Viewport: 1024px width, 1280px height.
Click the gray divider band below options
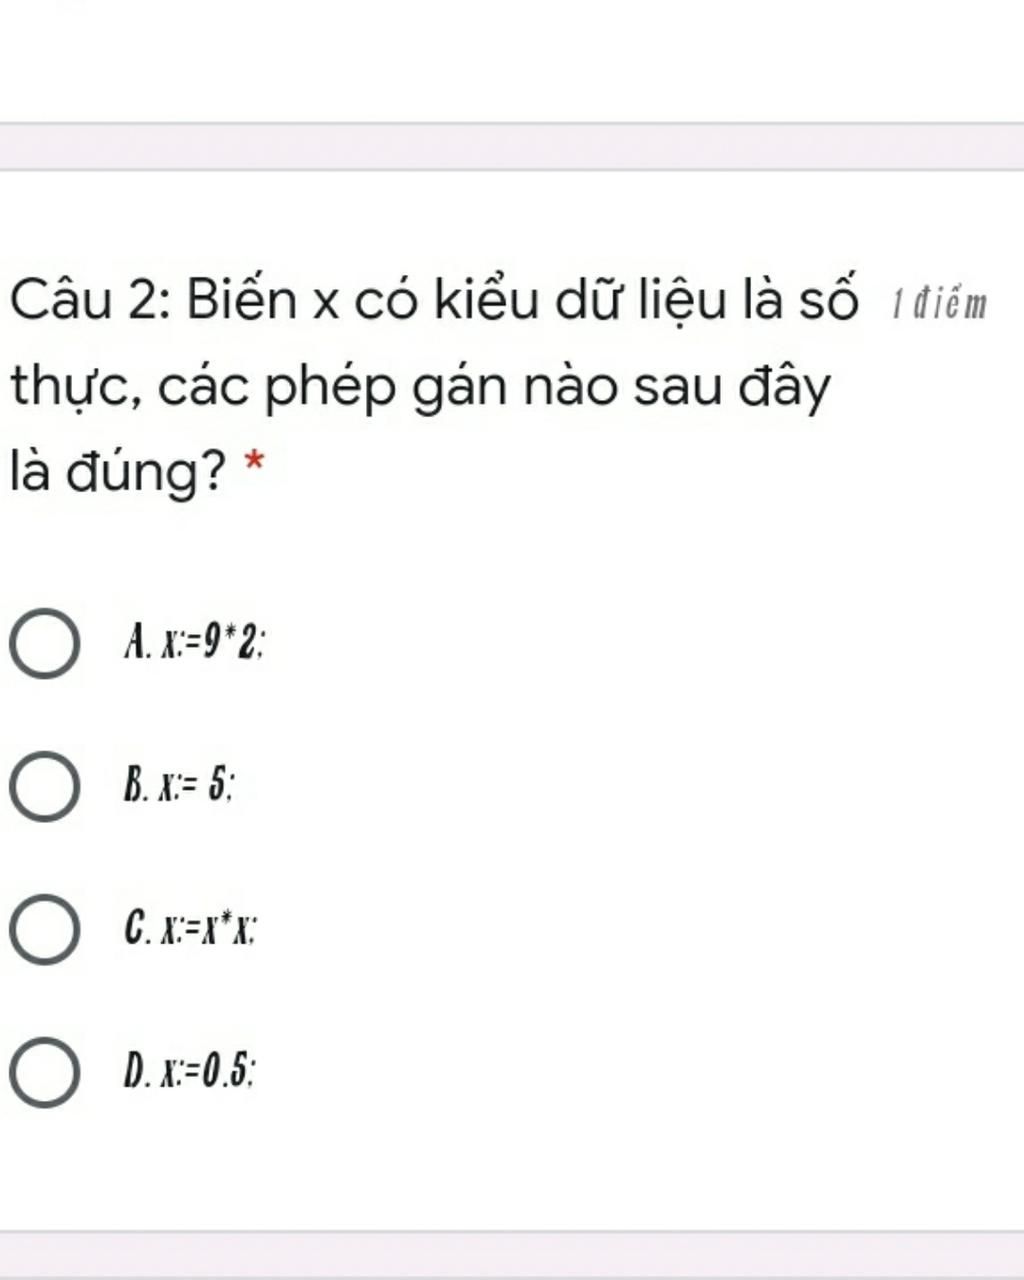pos(512,1254)
